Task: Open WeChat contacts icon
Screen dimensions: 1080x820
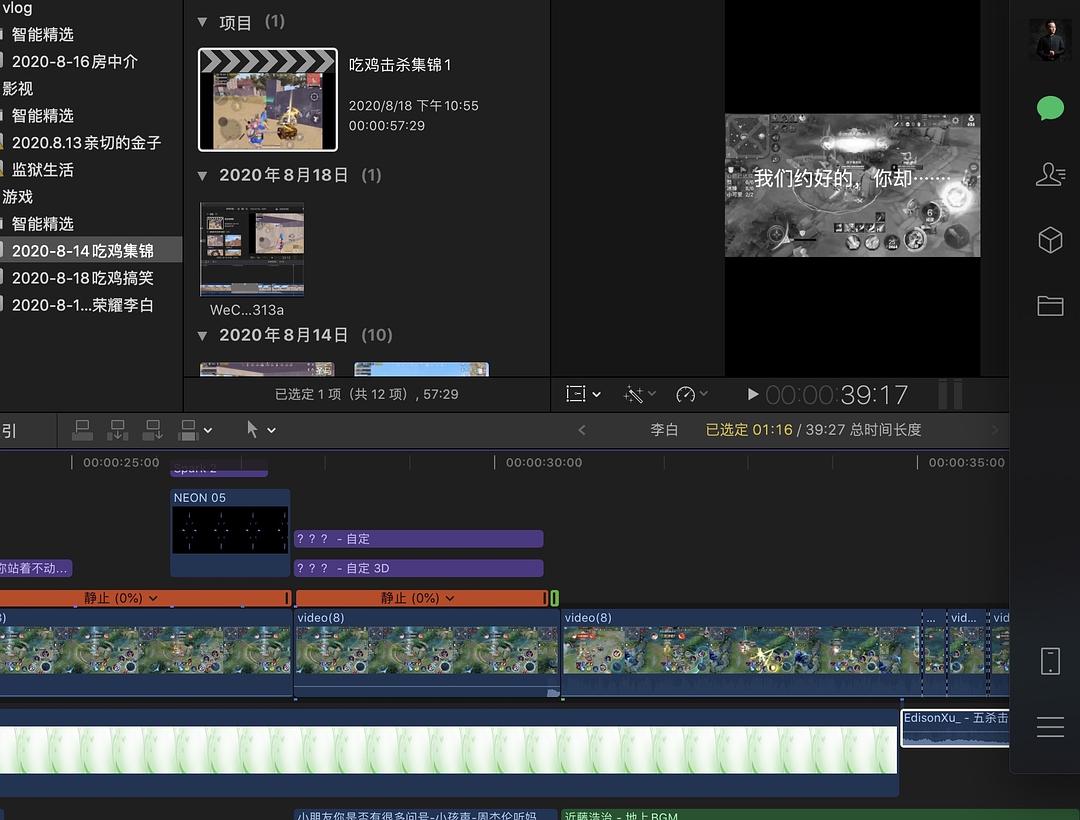Action: tap(1050, 174)
